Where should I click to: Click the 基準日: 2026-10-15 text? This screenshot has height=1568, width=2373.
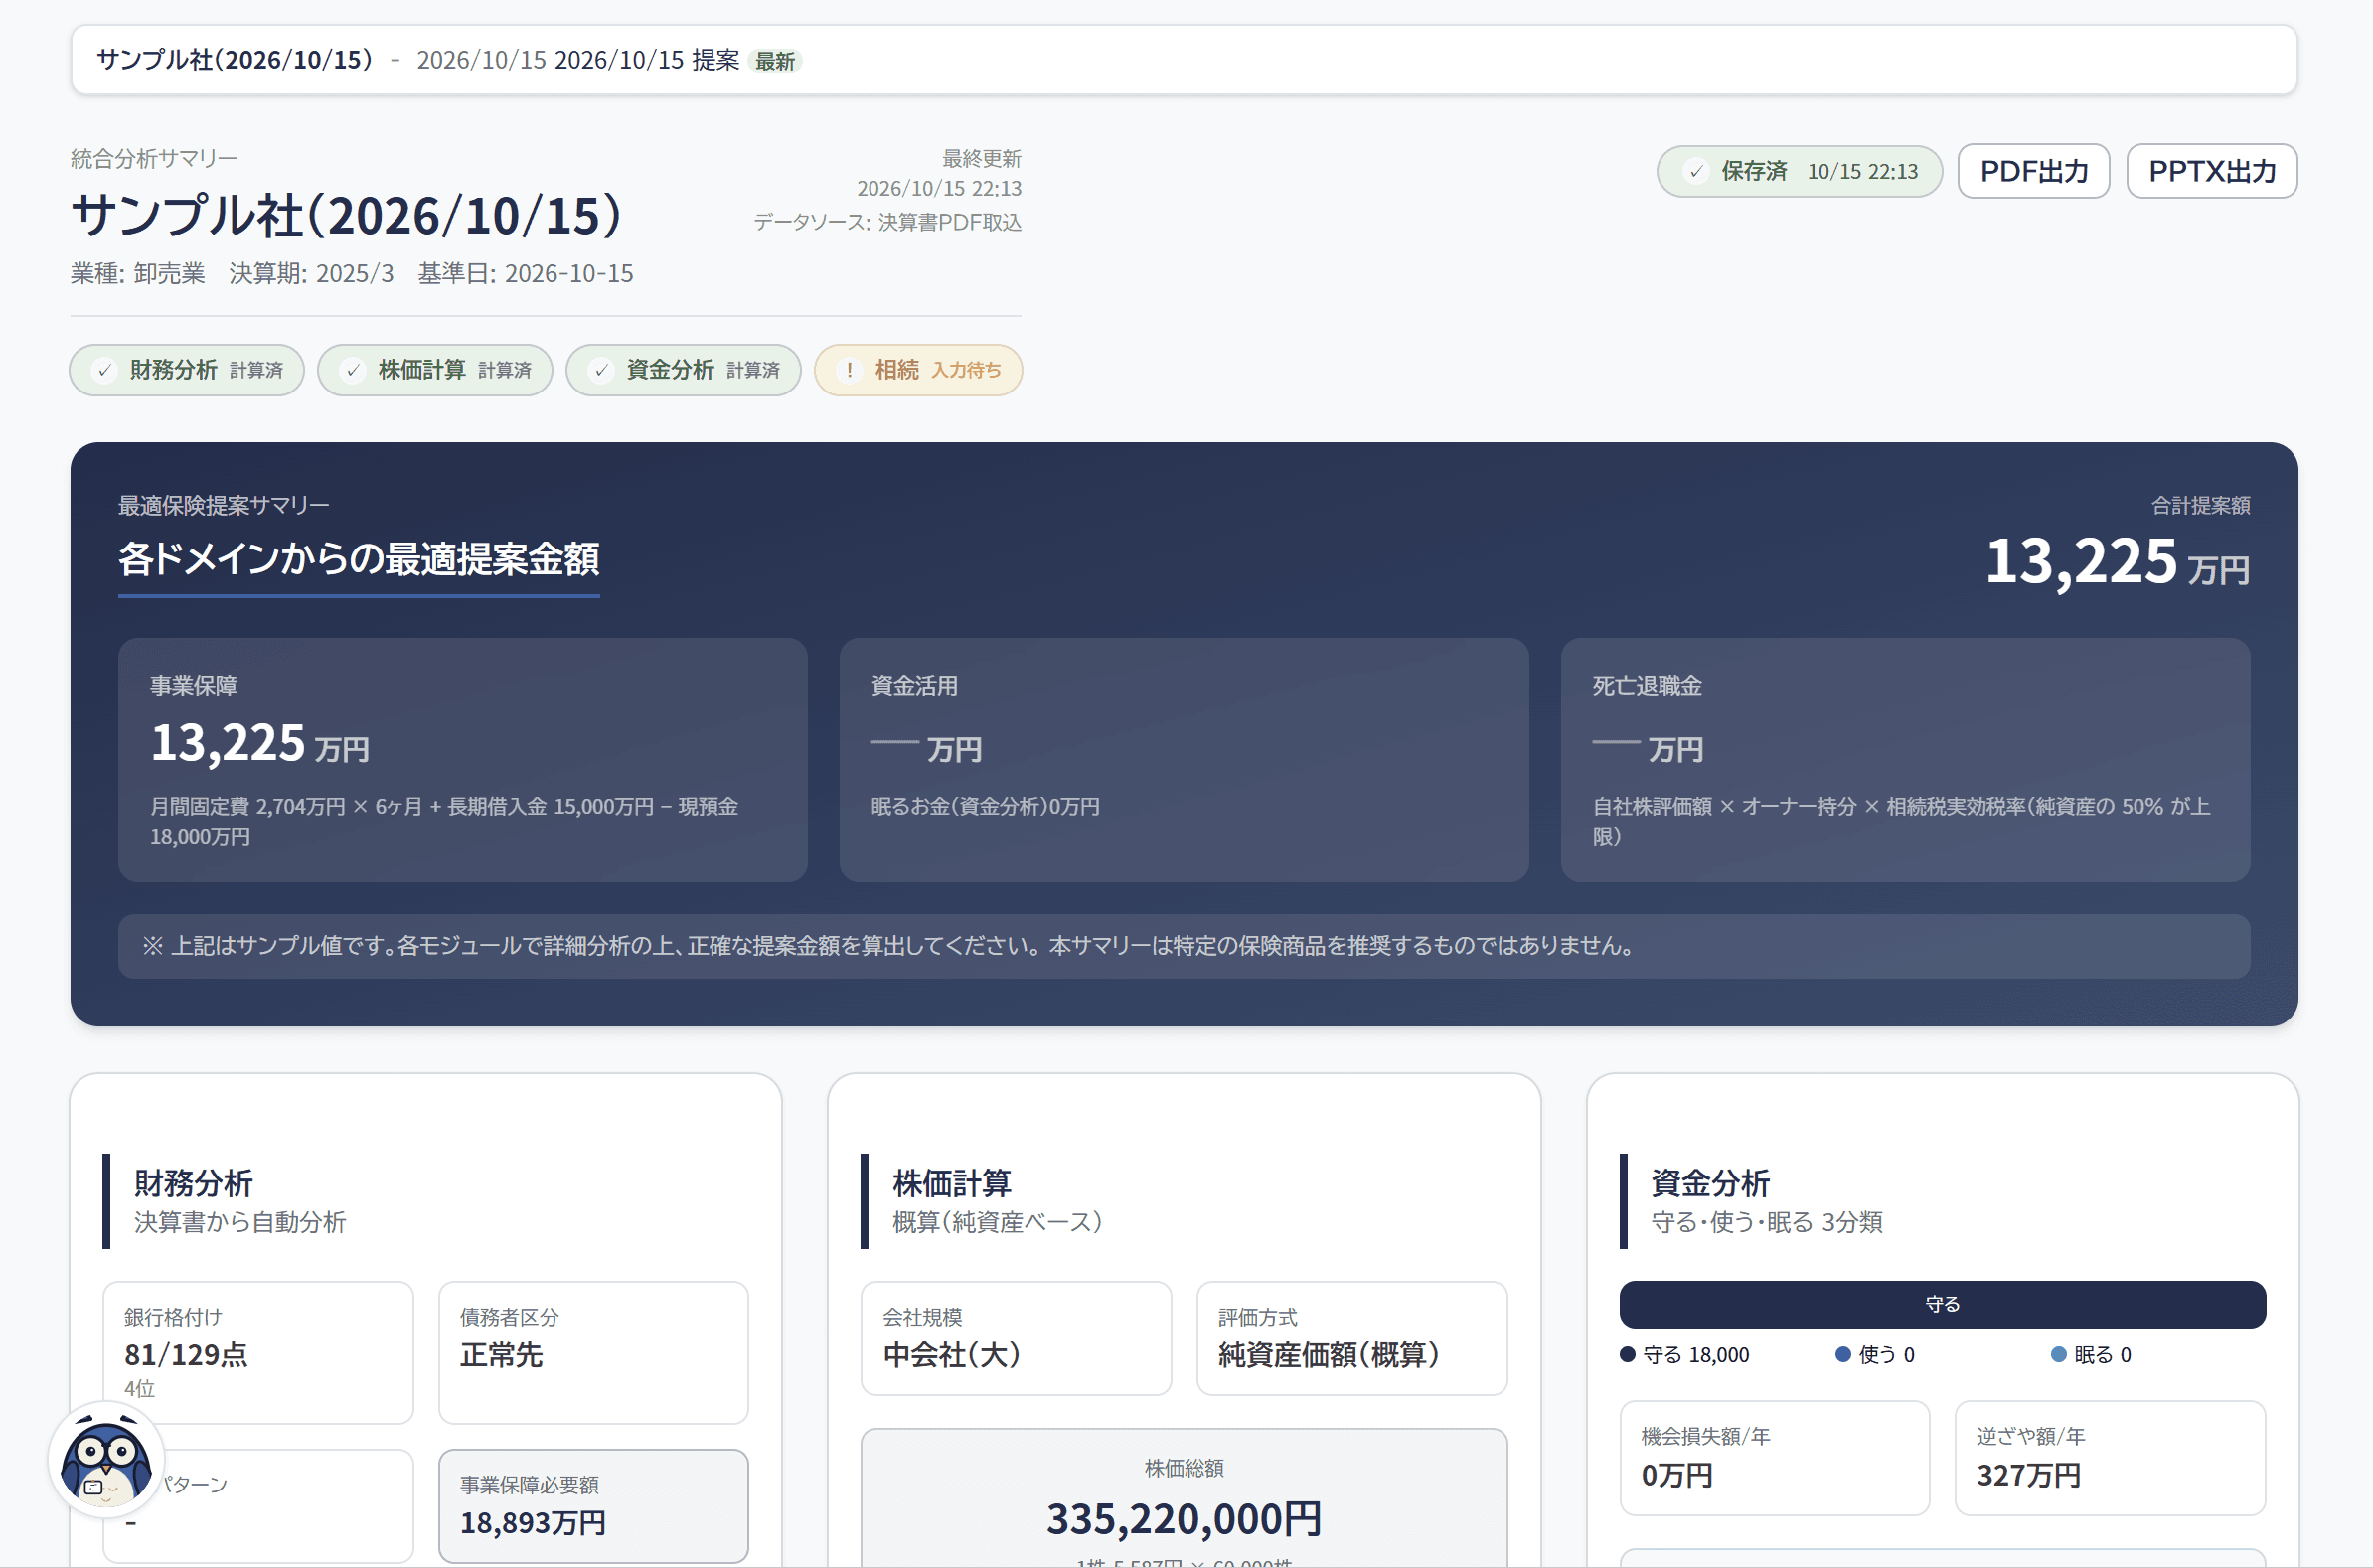(x=525, y=274)
